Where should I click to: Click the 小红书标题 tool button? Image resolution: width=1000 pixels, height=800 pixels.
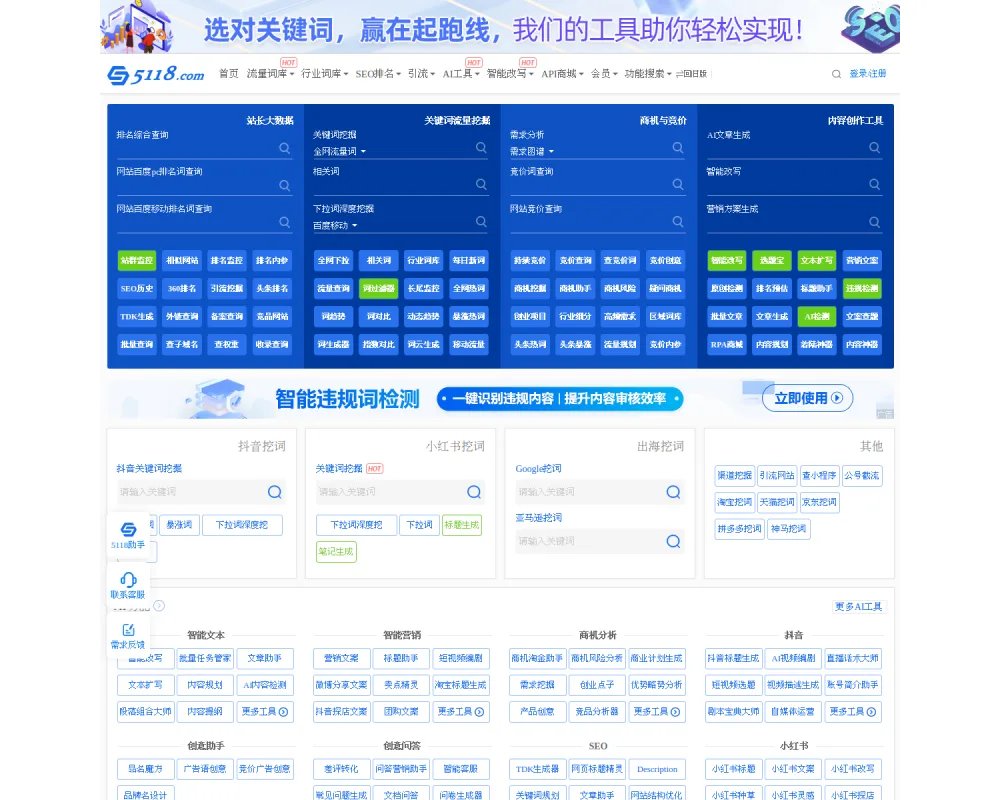pyautogui.click(x=734, y=769)
